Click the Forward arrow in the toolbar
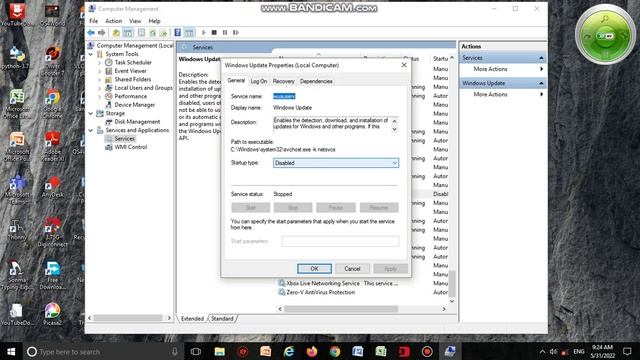This screenshot has height=360, width=640. tap(101, 33)
